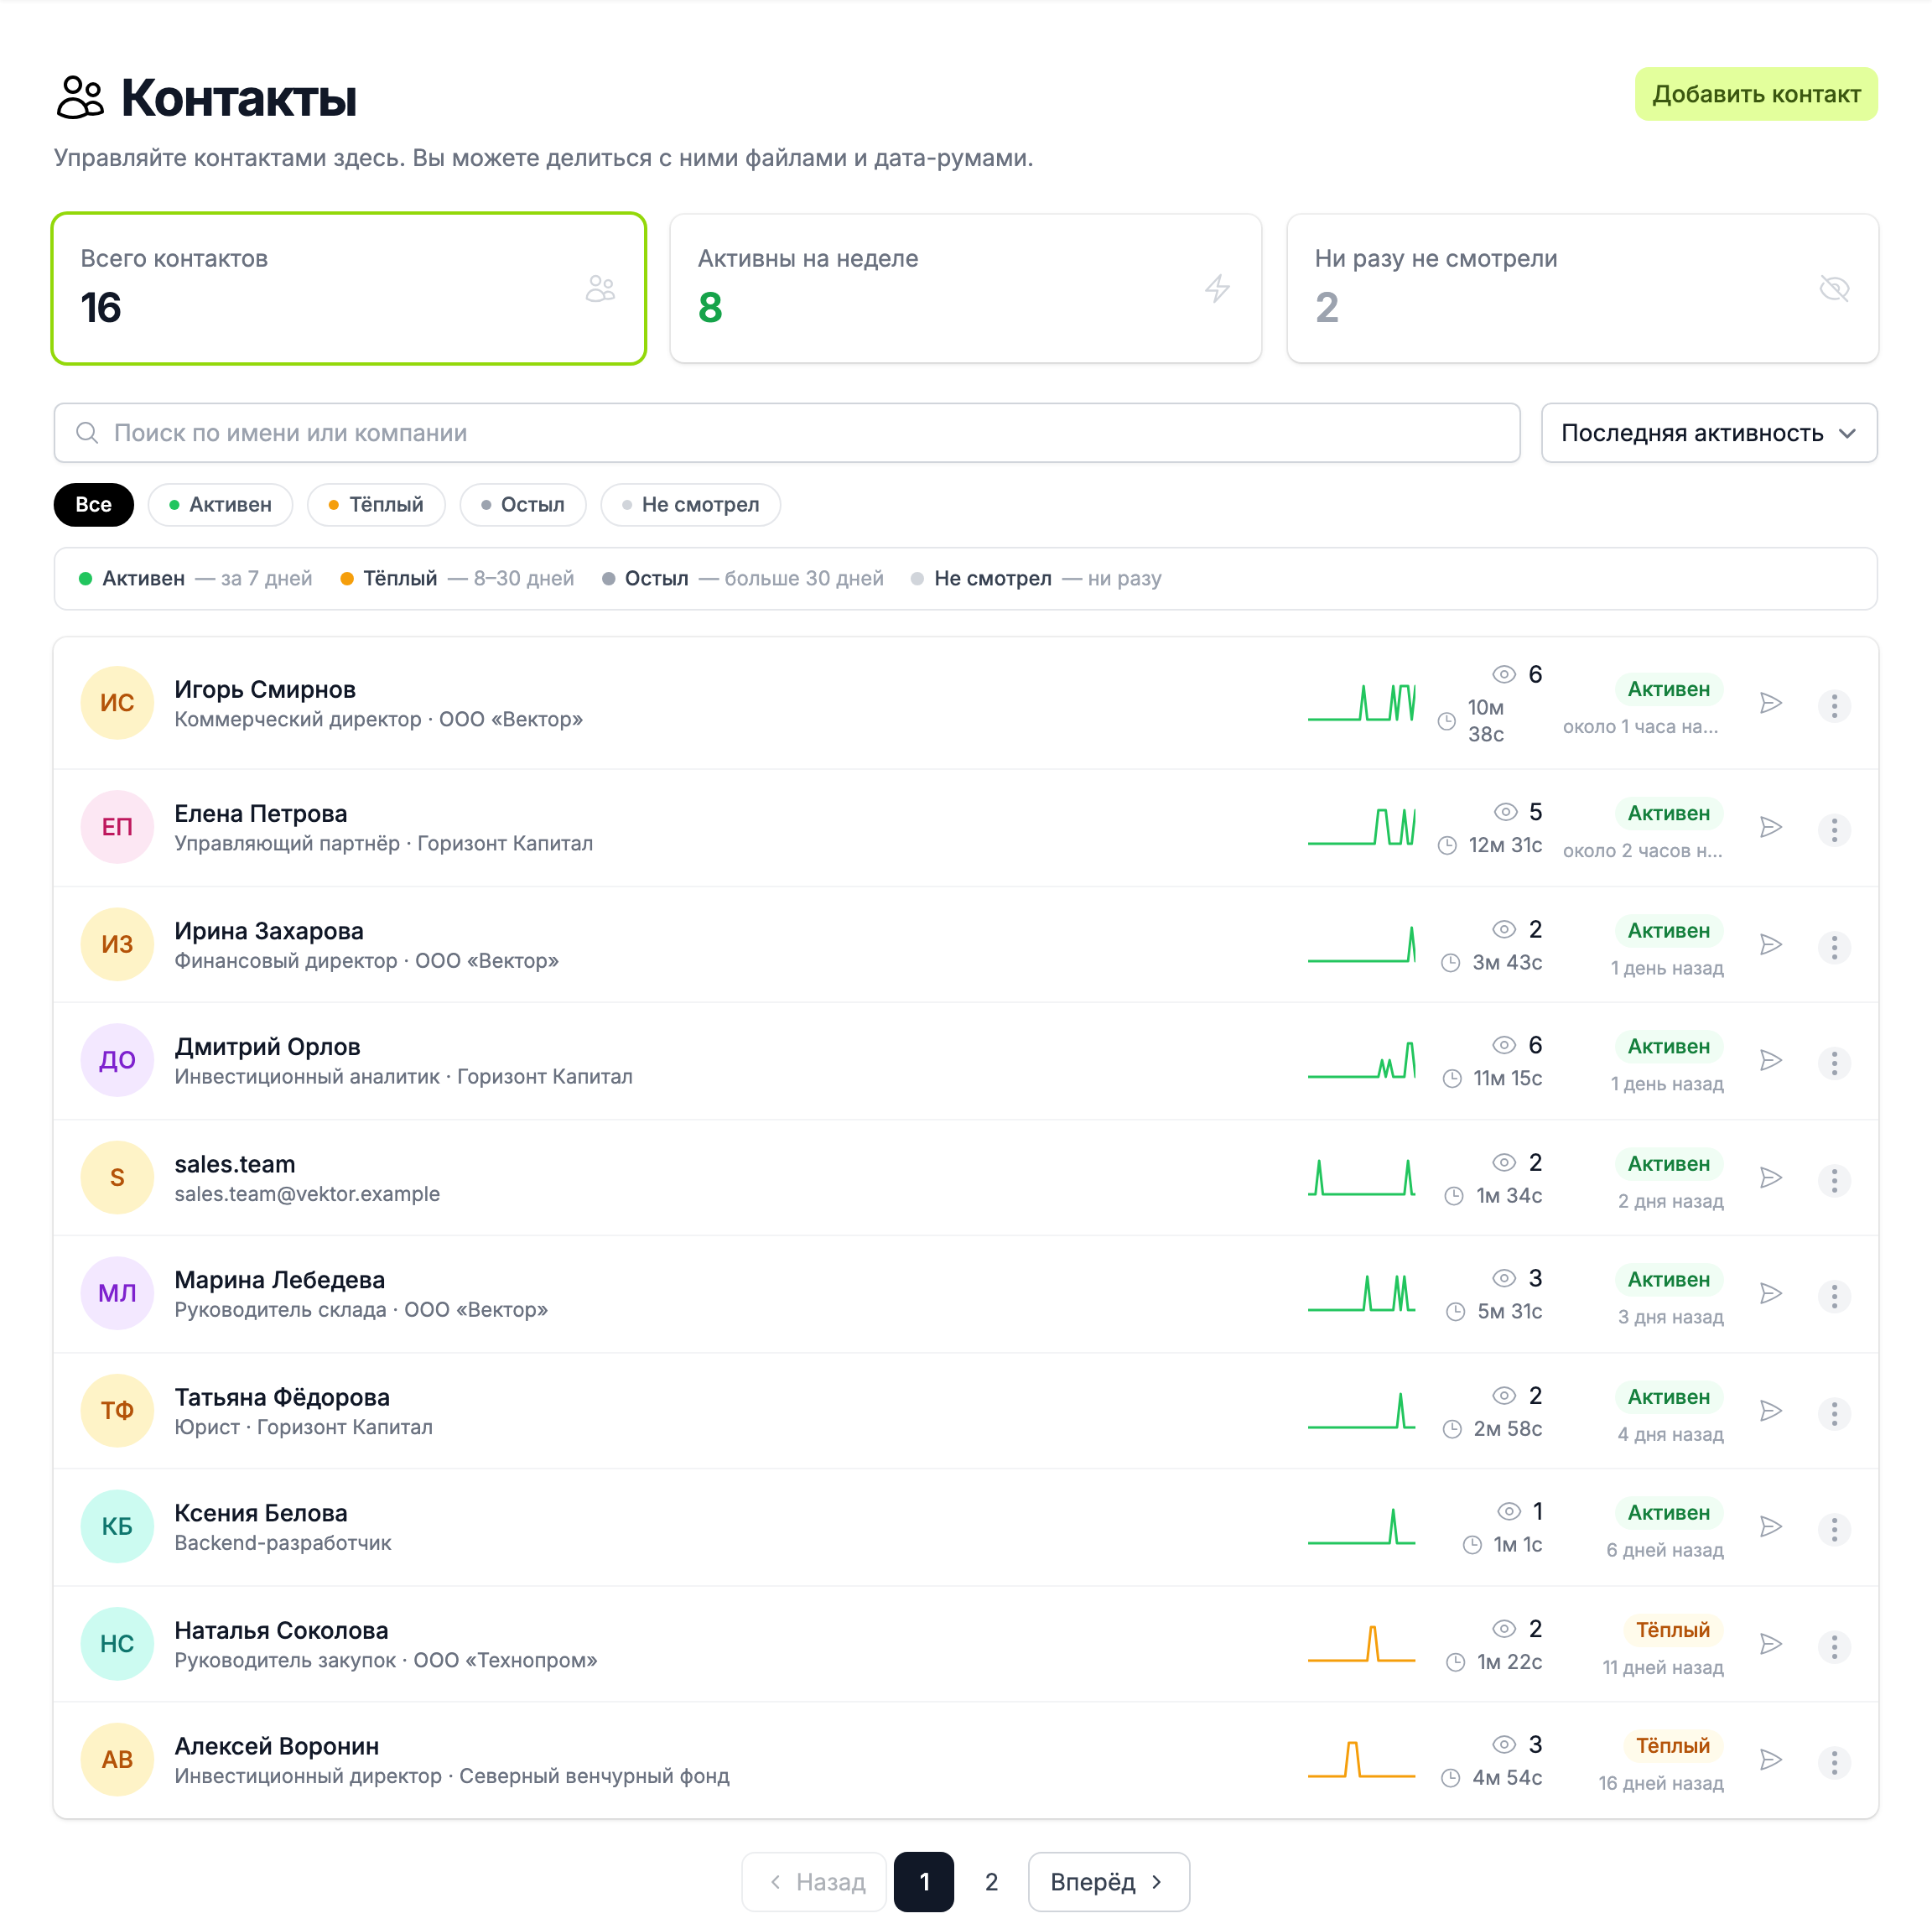Filter contacts by Активен status

point(220,505)
